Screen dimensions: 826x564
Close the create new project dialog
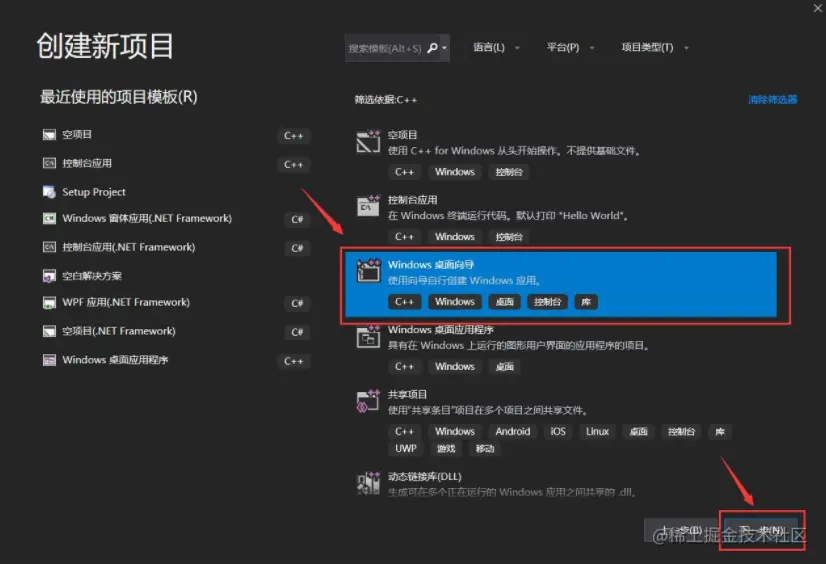pos(818,7)
